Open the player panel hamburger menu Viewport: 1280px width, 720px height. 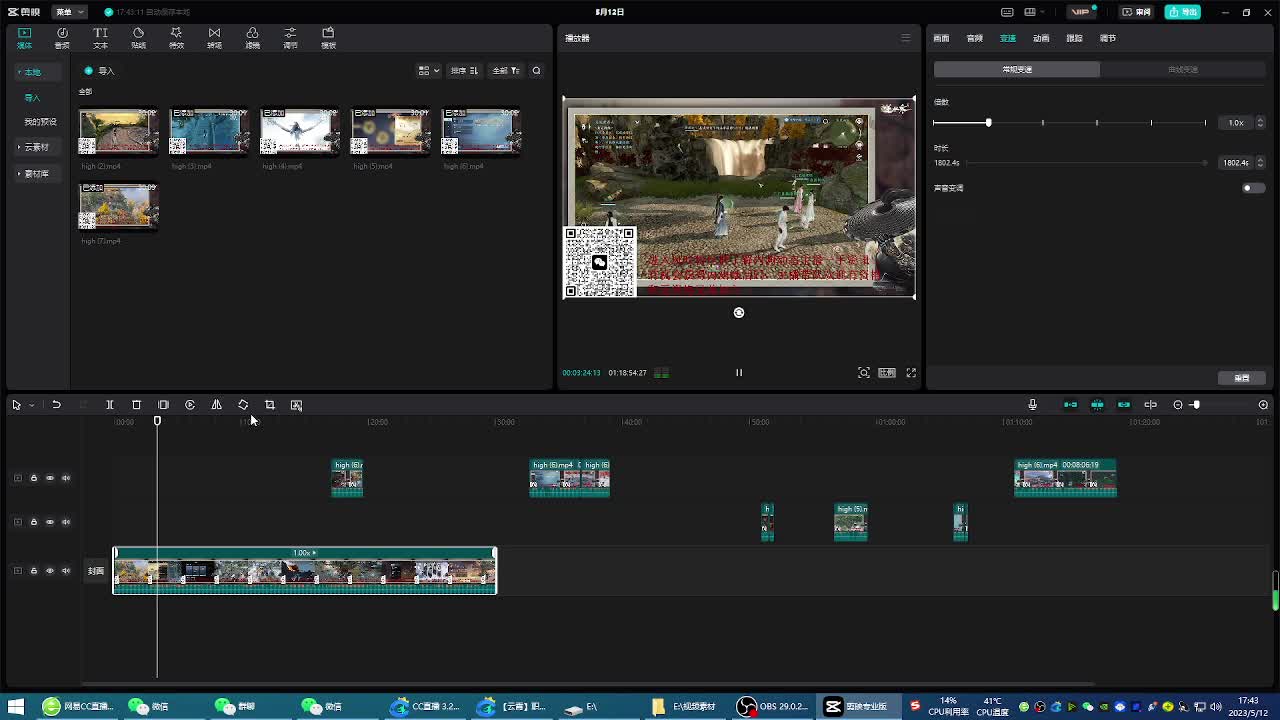(906, 38)
